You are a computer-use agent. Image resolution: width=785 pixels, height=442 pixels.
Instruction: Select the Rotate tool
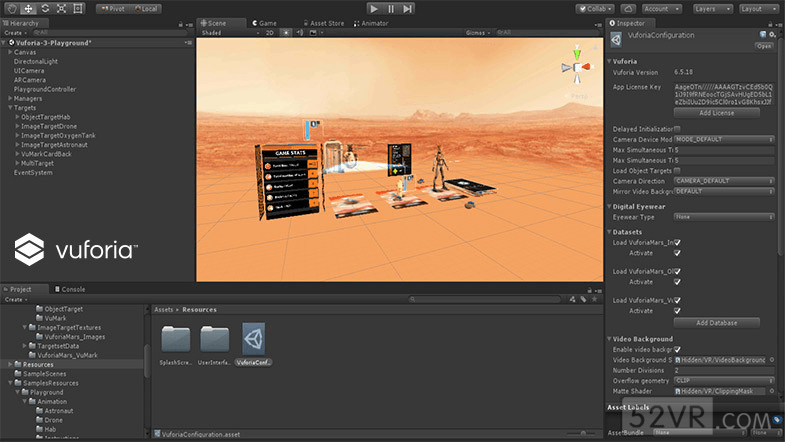click(x=45, y=9)
